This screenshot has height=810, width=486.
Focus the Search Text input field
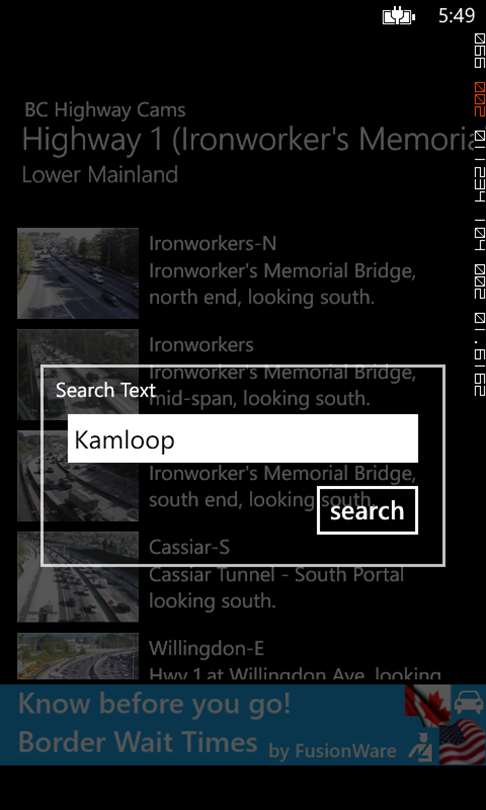coord(243,439)
